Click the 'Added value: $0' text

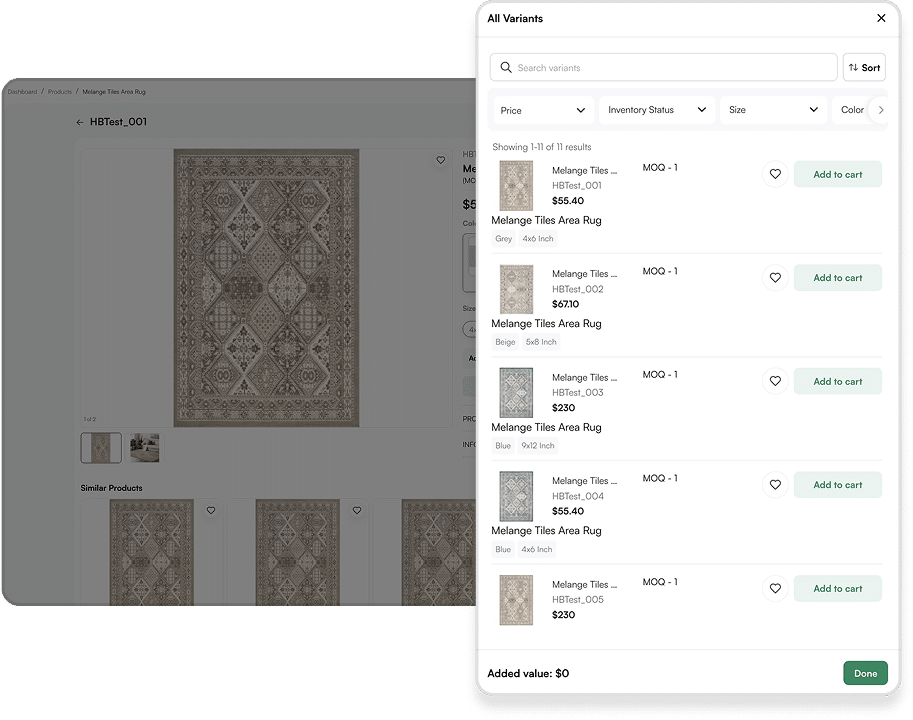point(528,673)
